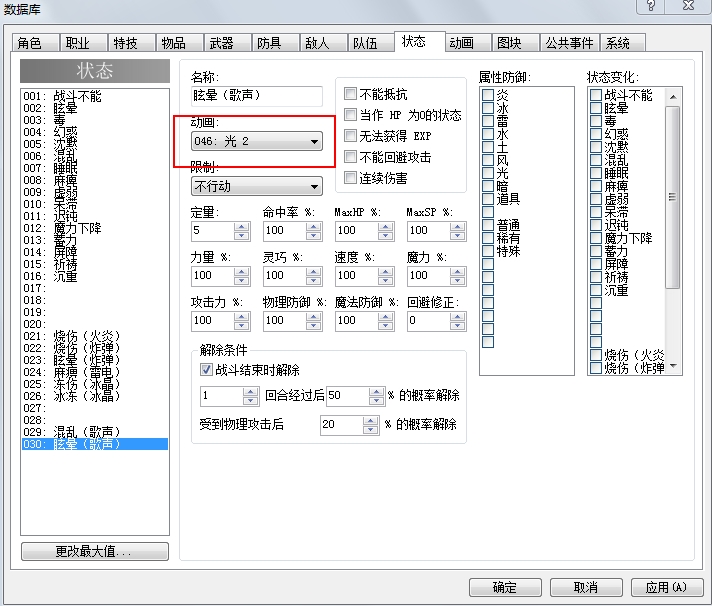712x606 pixels.
Task: Check the 光 element defense box
Action: click(x=488, y=173)
